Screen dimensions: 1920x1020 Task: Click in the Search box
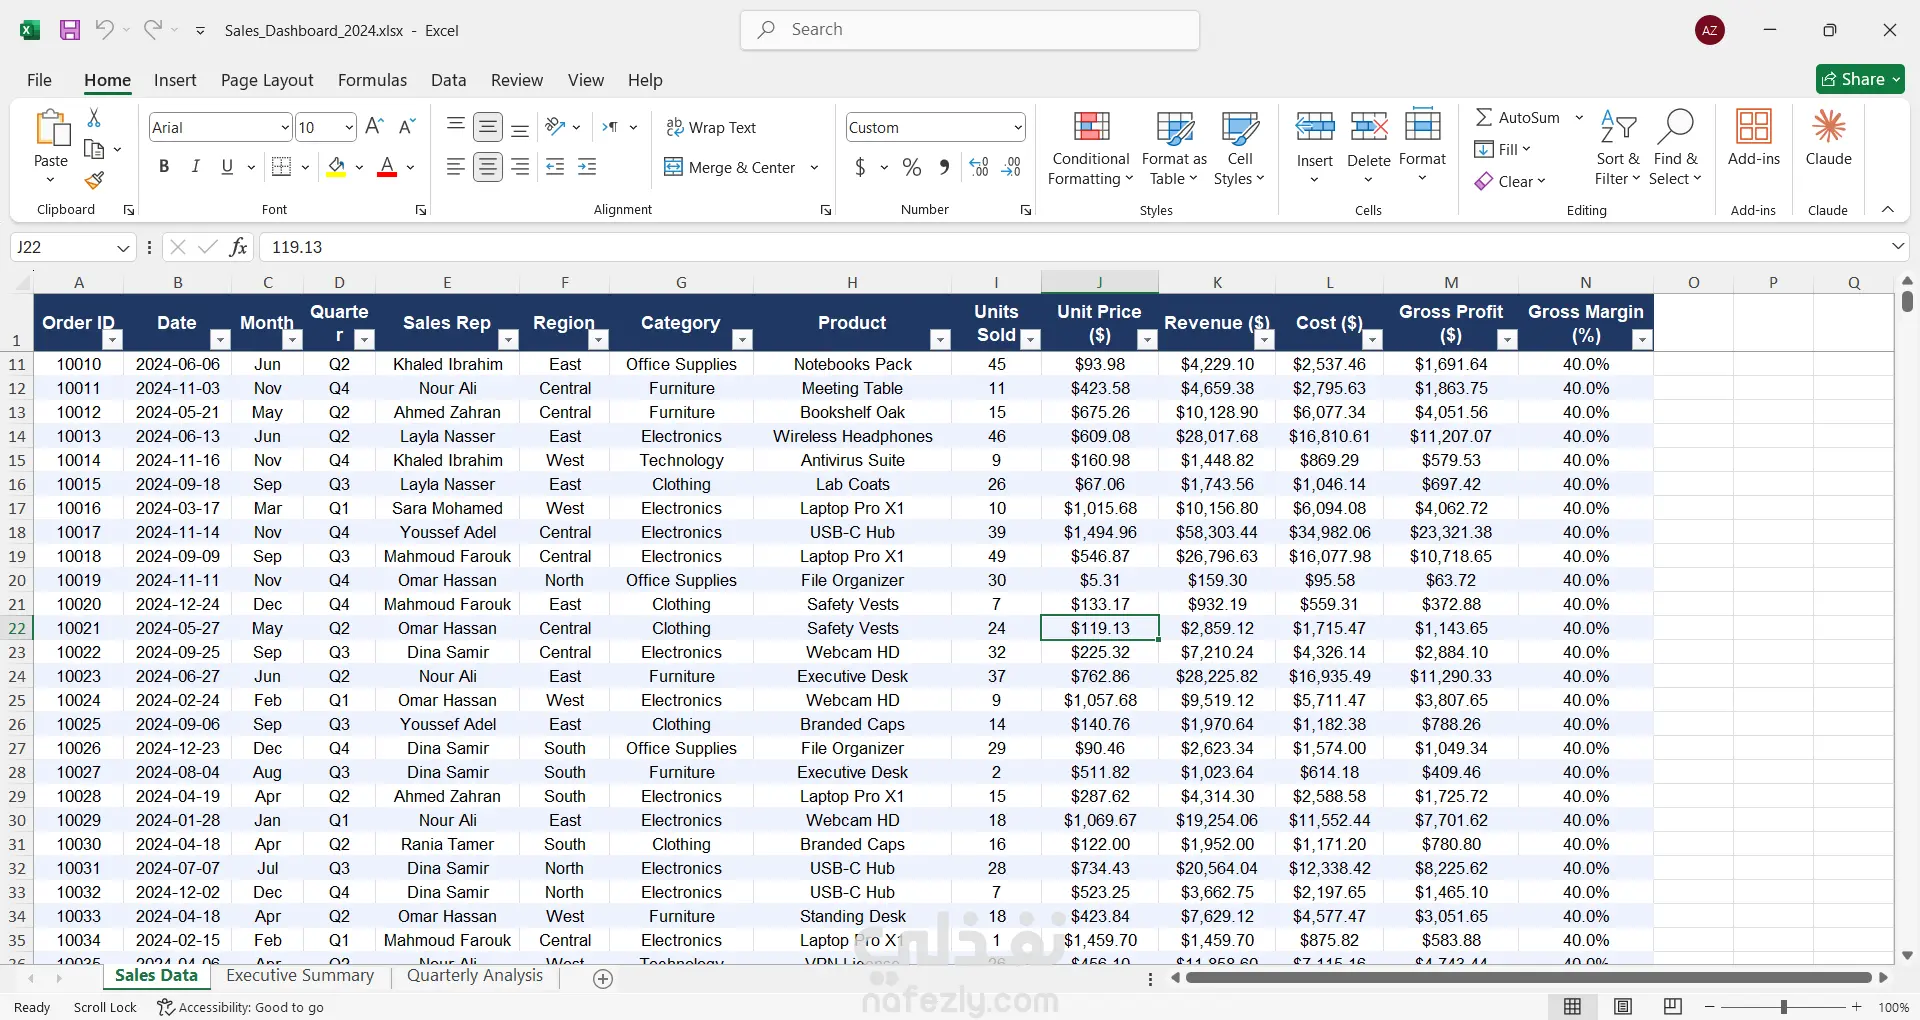[970, 30]
